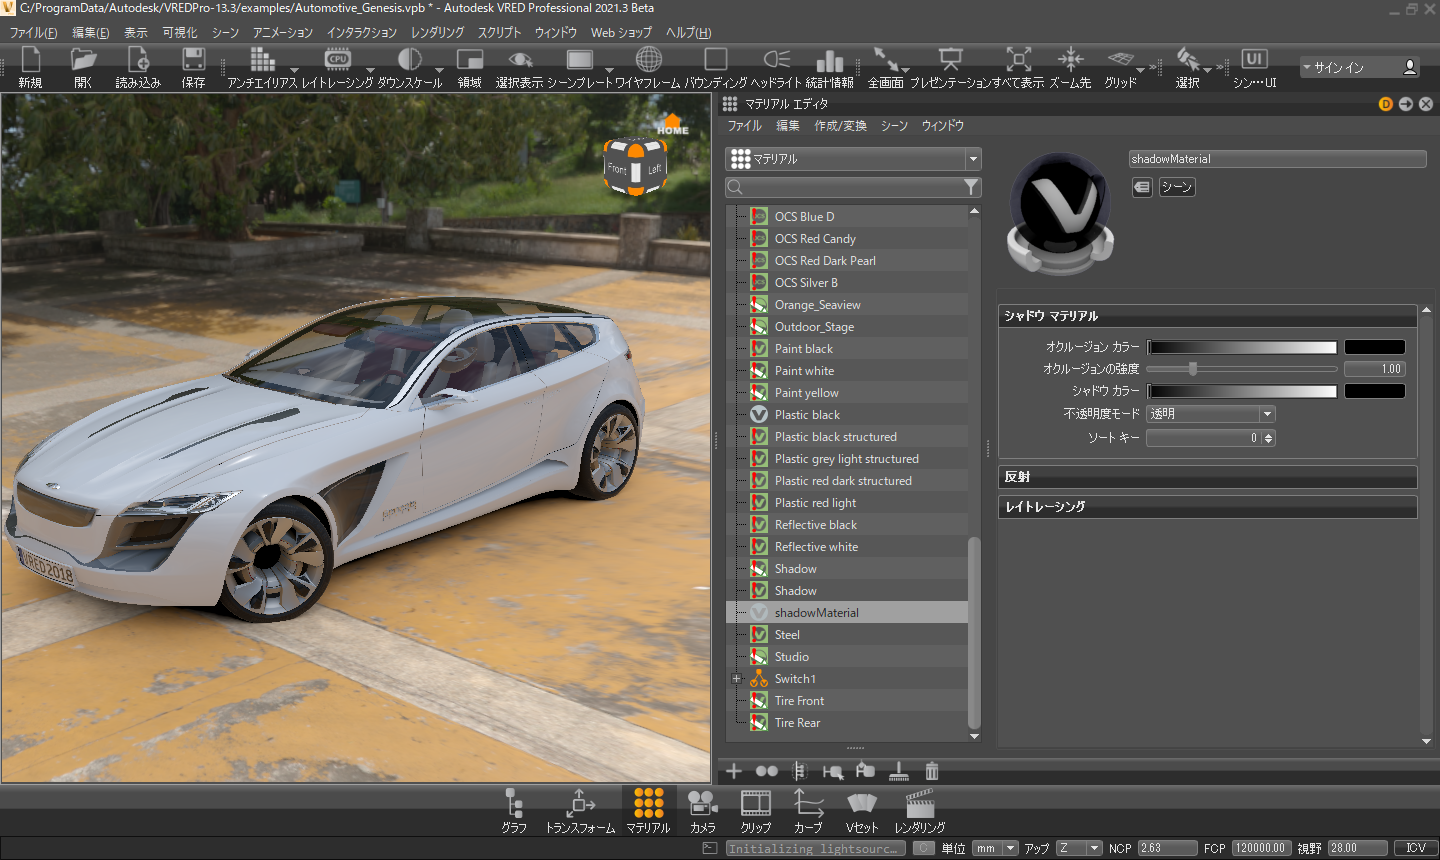
Task: Click the シーン button beside material preview
Action: point(1177,187)
